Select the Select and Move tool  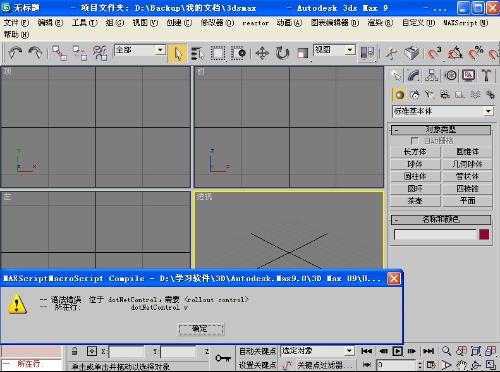pos(262,53)
